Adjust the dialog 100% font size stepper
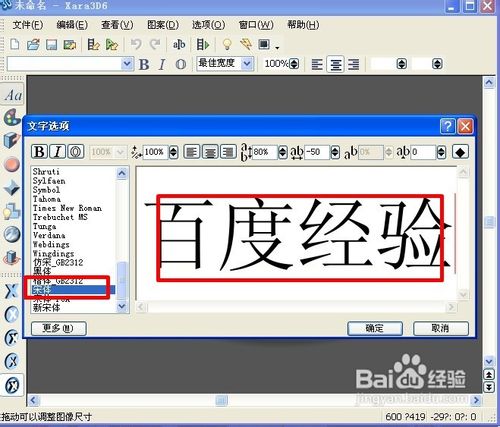 pos(173,152)
